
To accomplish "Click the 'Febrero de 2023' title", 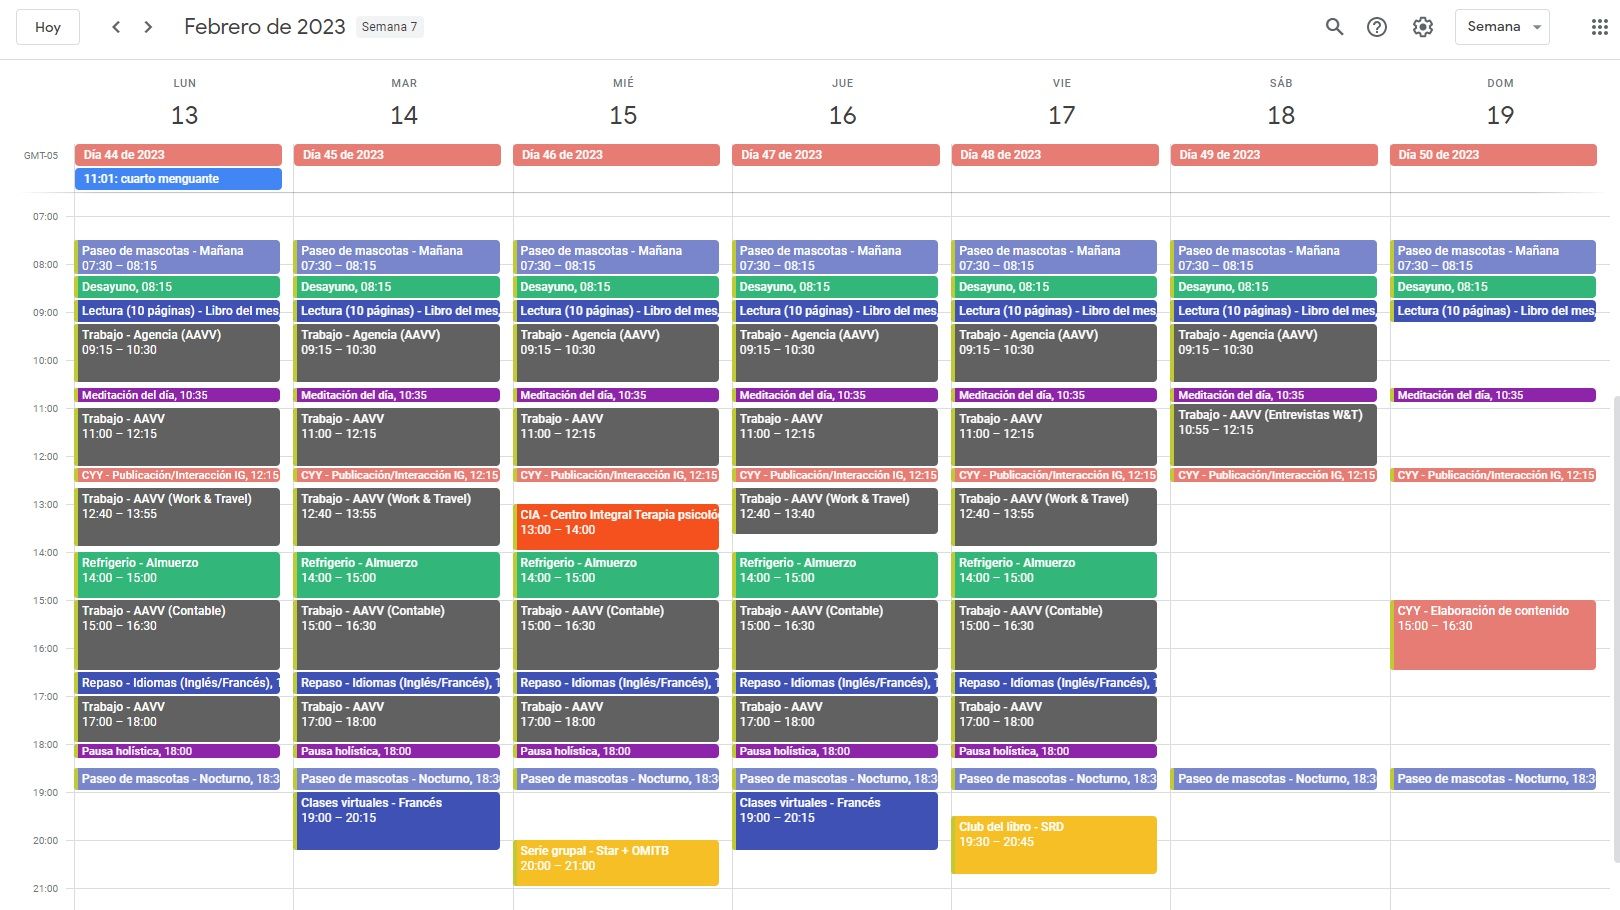I will [x=264, y=27].
